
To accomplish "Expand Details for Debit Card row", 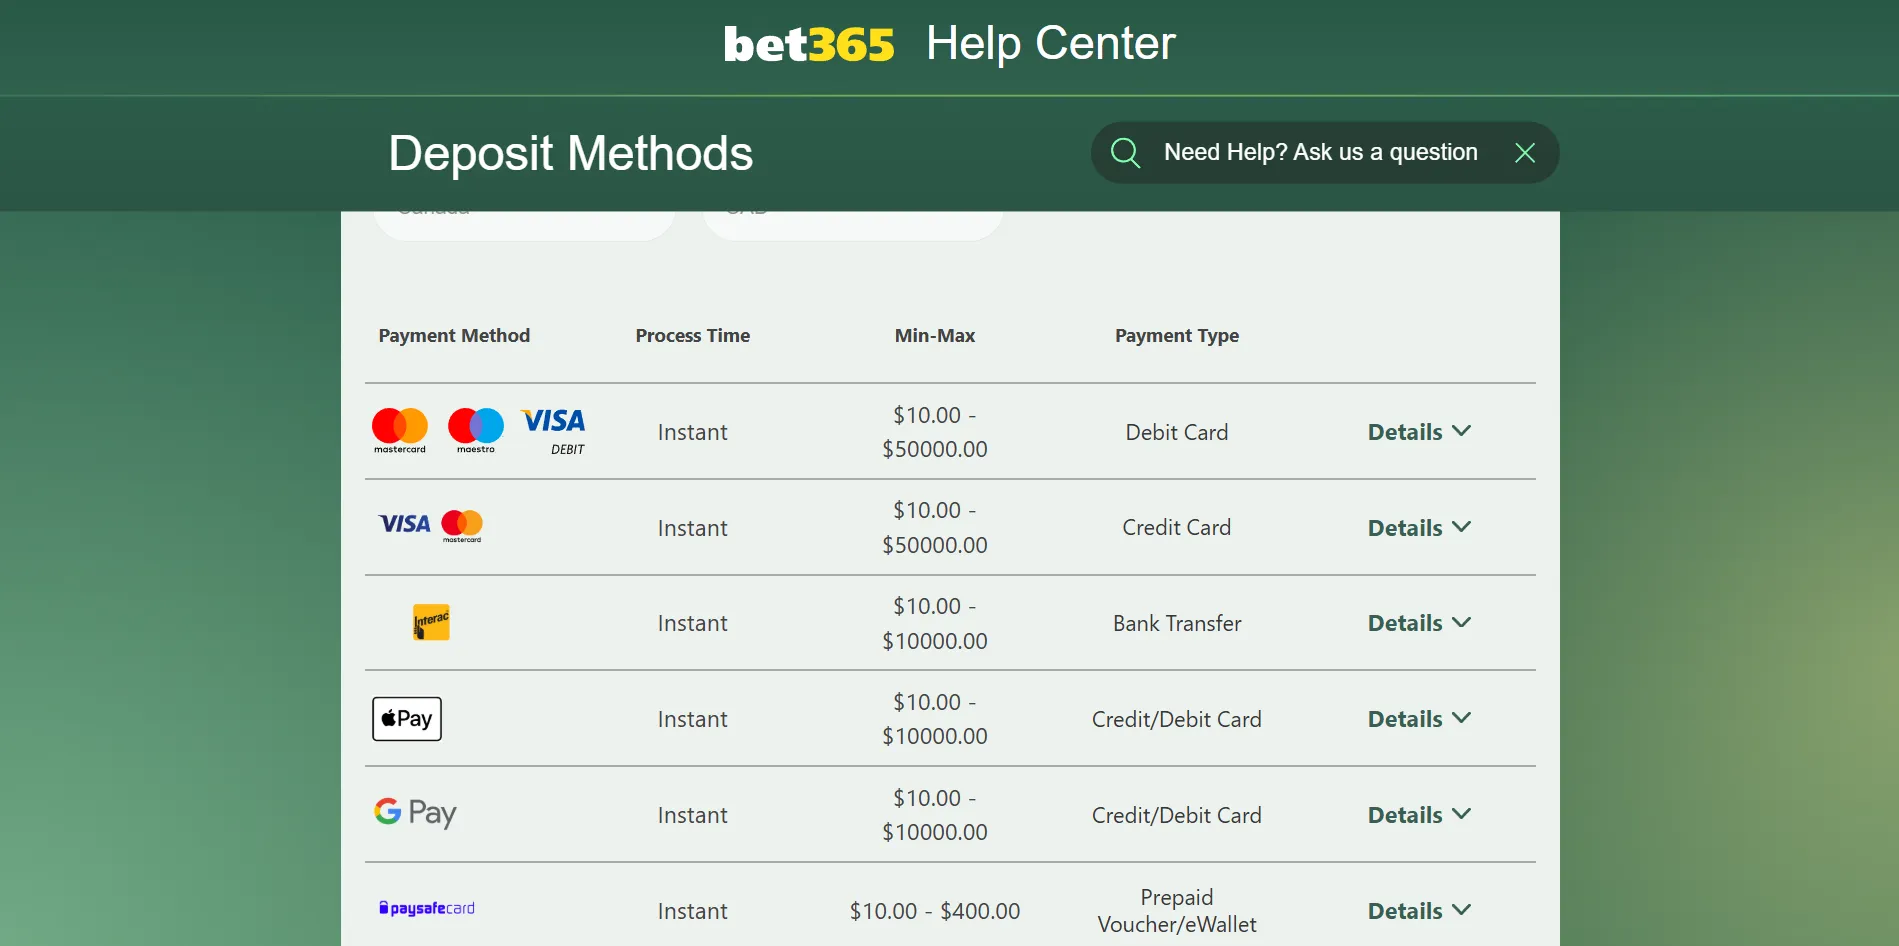I will (1419, 432).
